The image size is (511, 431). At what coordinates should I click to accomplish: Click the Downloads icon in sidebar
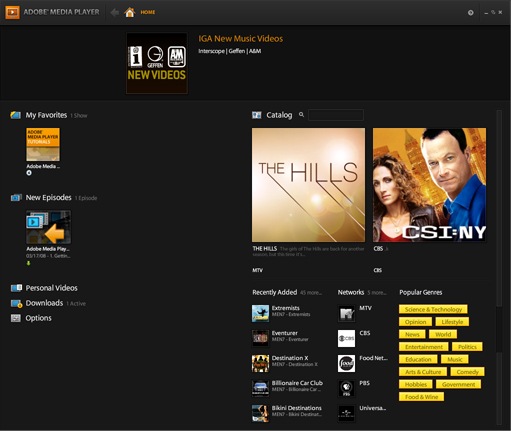[x=16, y=303]
